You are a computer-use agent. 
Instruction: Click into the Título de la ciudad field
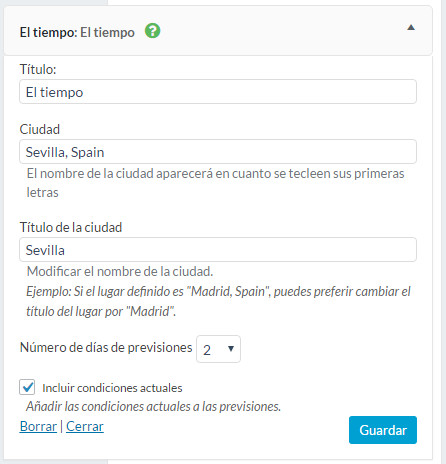(218, 250)
